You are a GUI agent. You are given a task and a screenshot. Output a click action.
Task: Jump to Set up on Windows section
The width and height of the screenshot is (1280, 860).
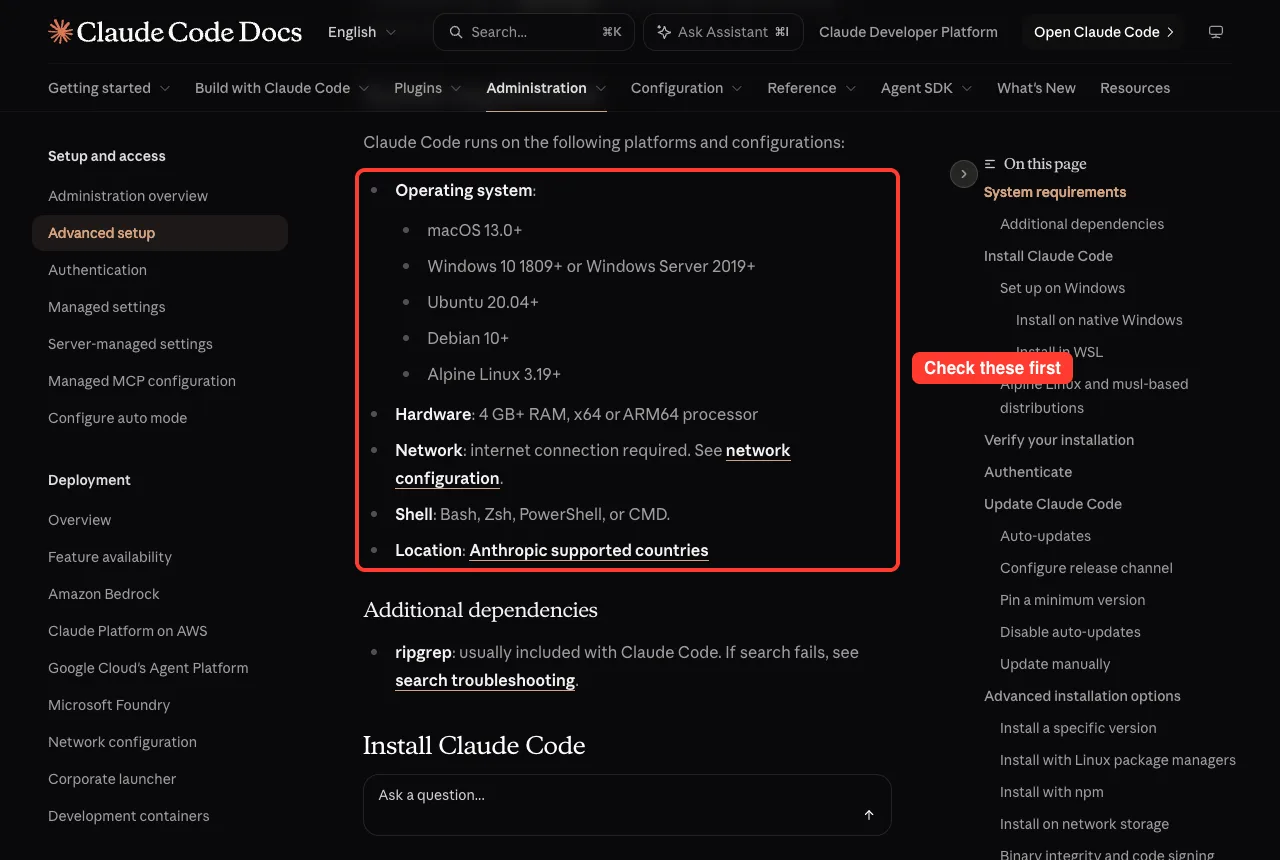[1062, 288]
